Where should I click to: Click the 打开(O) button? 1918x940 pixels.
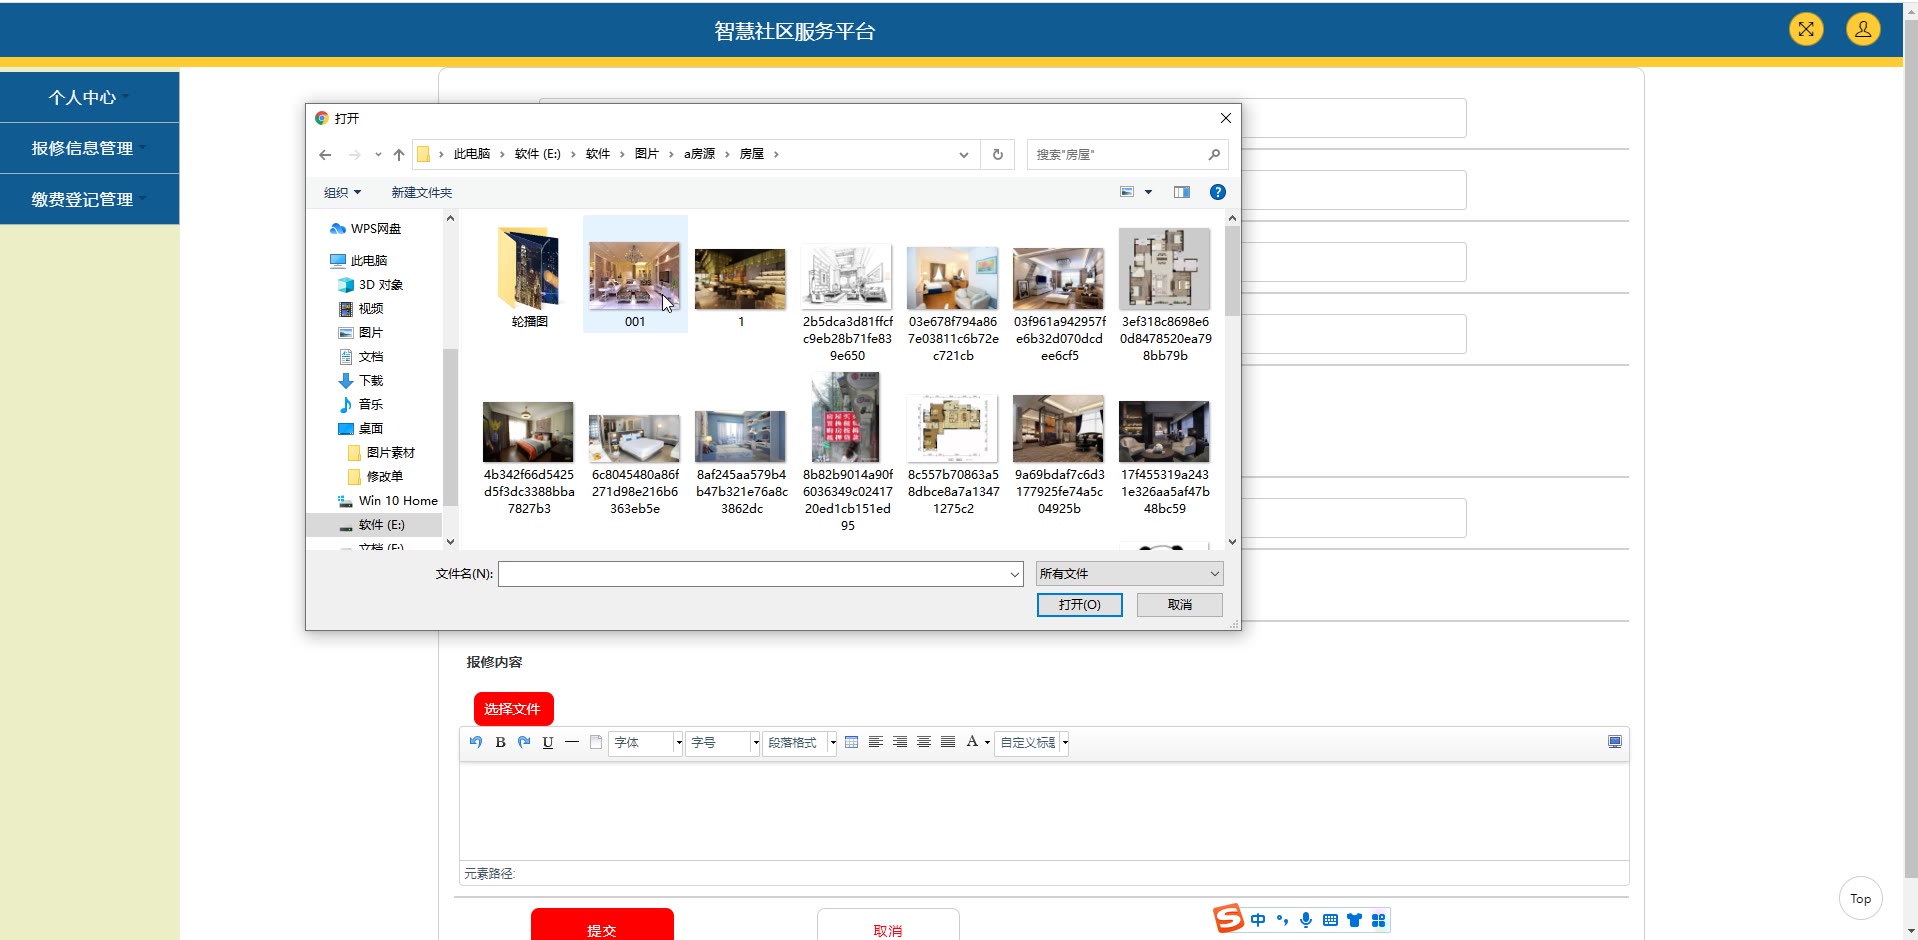pyautogui.click(x=1079, y=605)
